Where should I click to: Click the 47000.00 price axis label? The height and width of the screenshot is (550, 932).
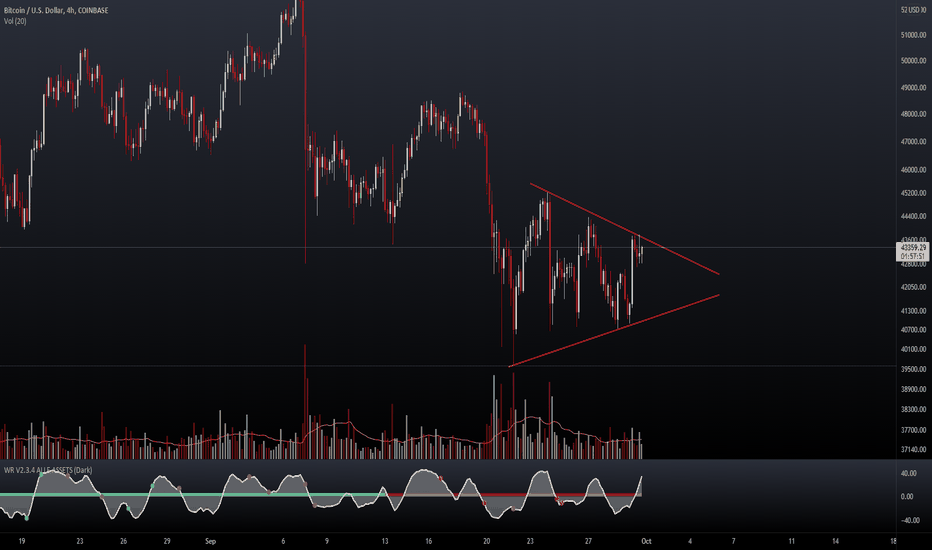coord(913,142)
